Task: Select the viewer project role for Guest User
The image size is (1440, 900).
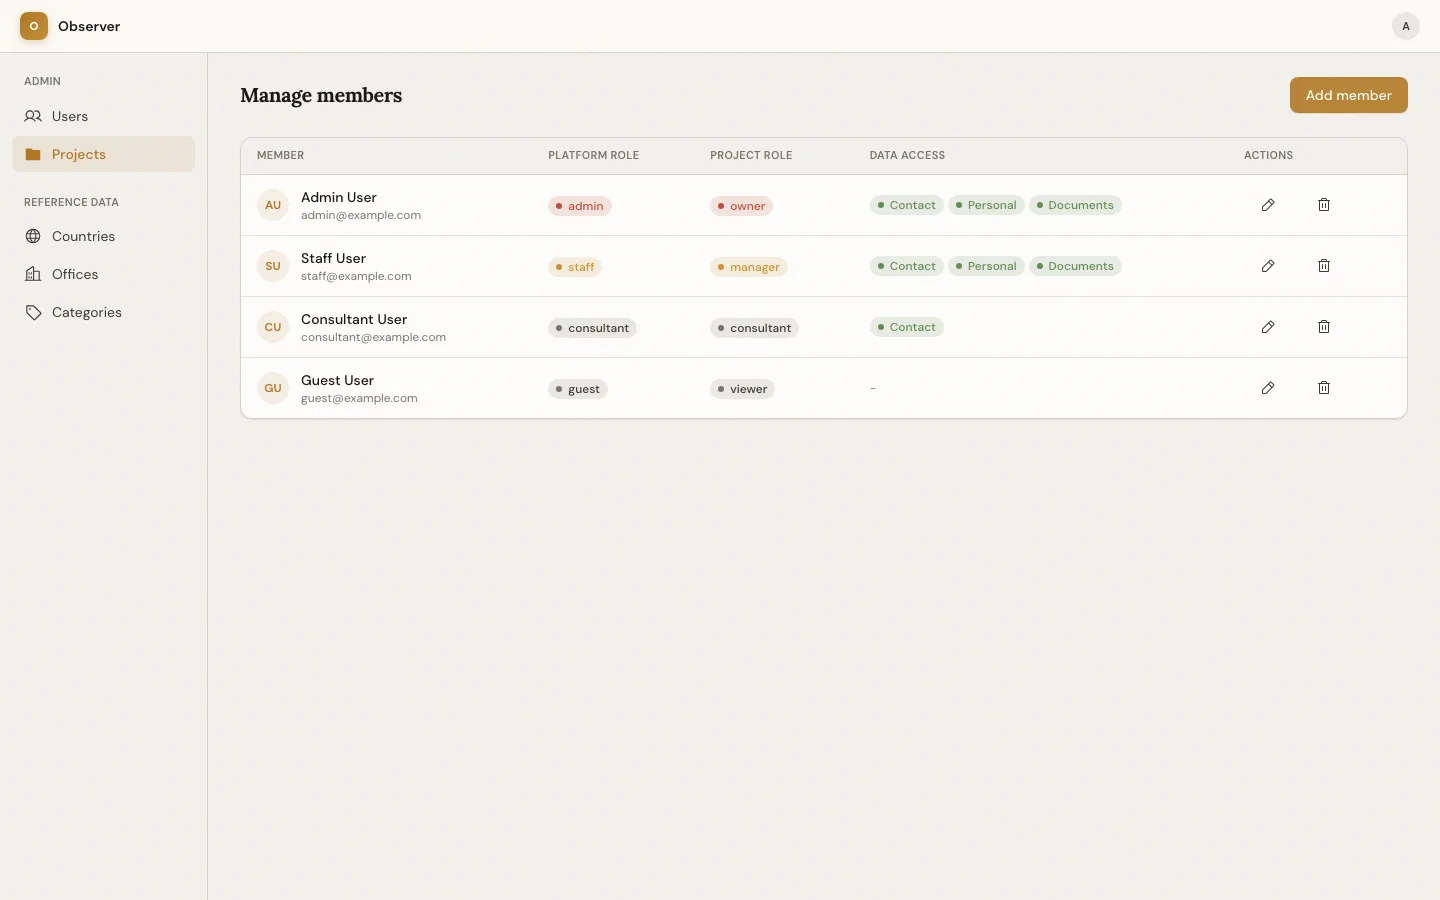Action: point(741,389)
